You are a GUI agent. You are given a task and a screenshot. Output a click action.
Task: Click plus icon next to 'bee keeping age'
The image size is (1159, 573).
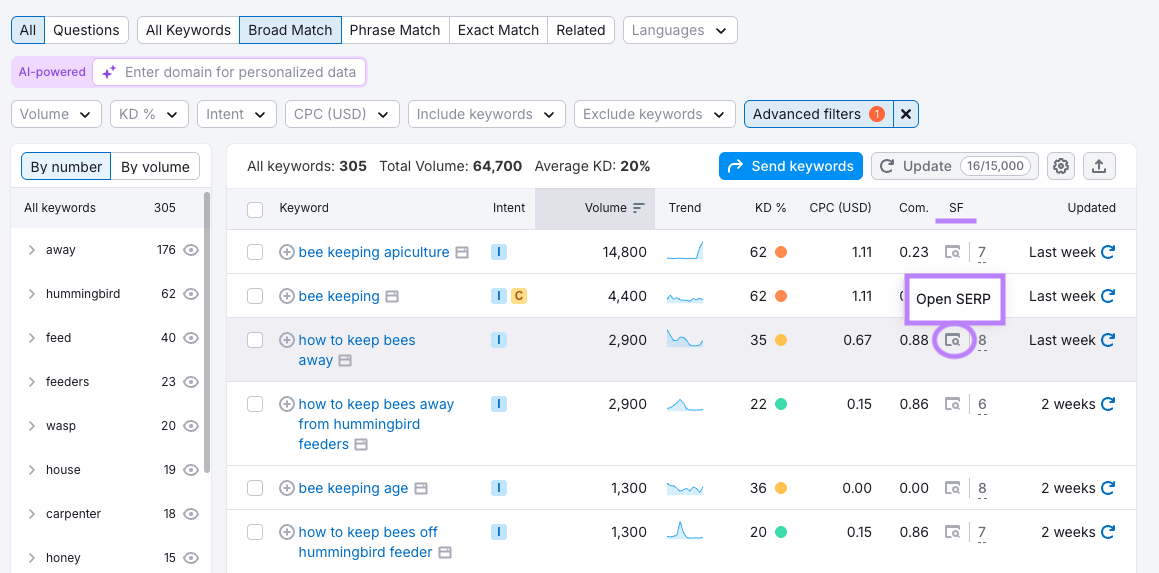pos(287,489)
